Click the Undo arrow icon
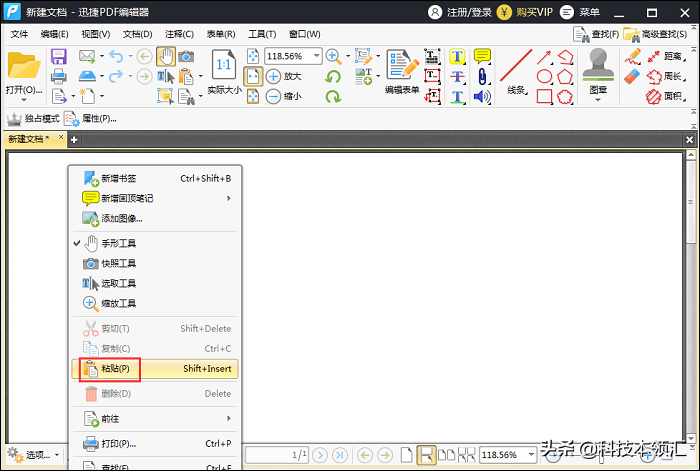Image resolution: width=700 pixels, height=471 pixels. (x=116, y=57)
